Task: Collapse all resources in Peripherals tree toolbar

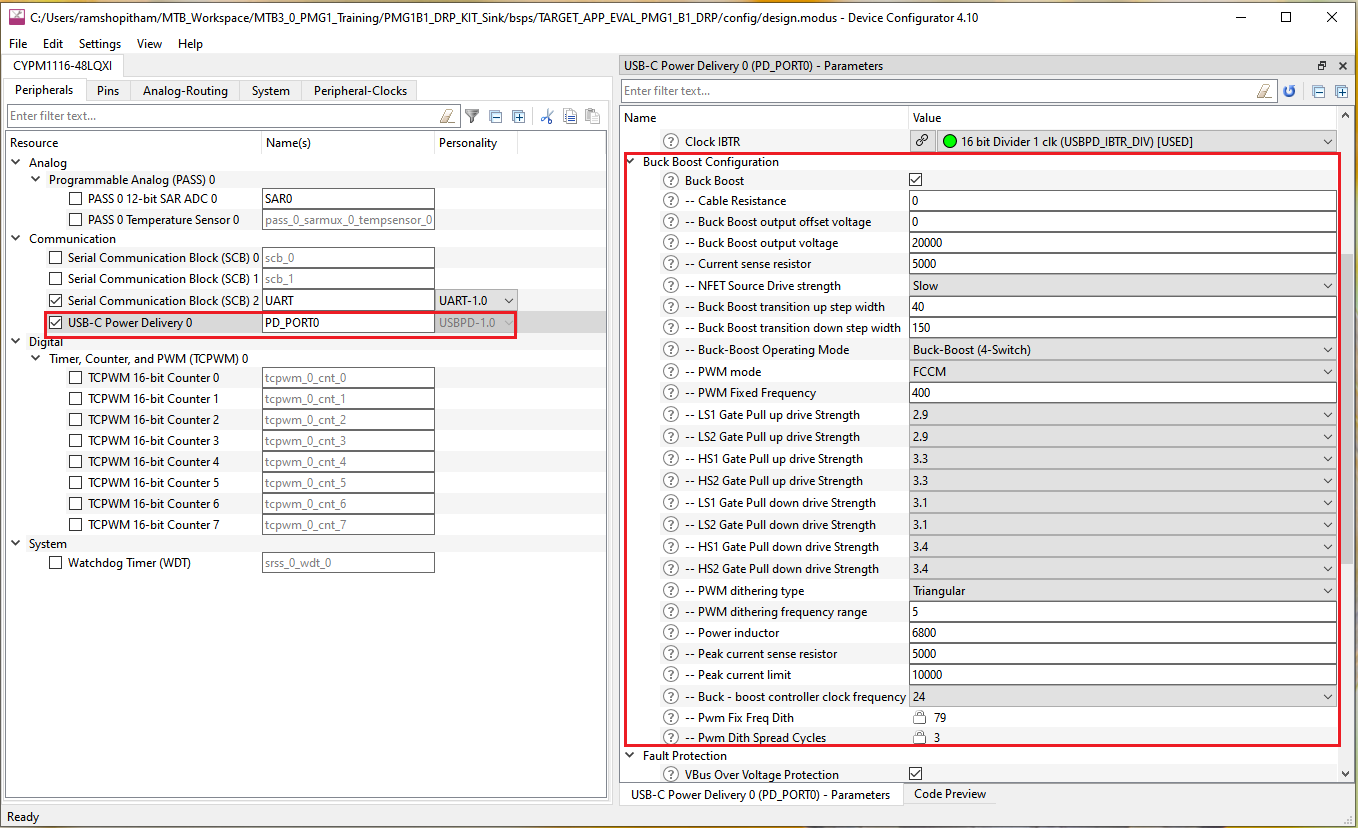Action: click(x=495, y=116)
